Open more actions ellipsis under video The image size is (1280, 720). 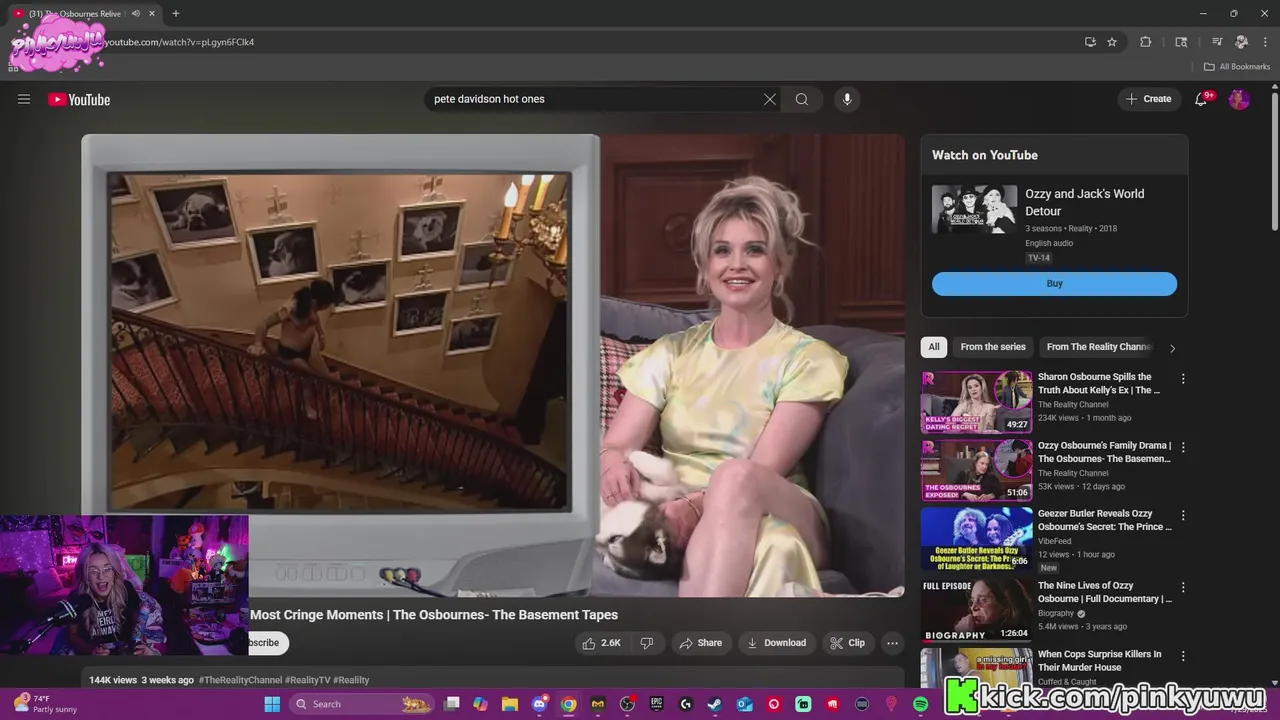pyautogui.click(x=892, y=643)
